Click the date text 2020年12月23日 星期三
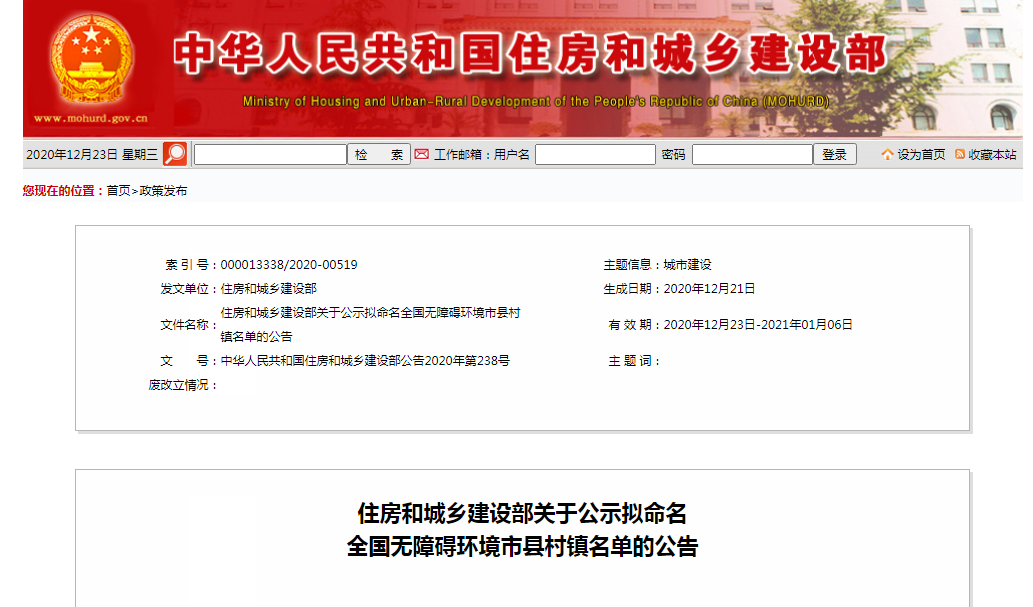 tap(92, 154)
